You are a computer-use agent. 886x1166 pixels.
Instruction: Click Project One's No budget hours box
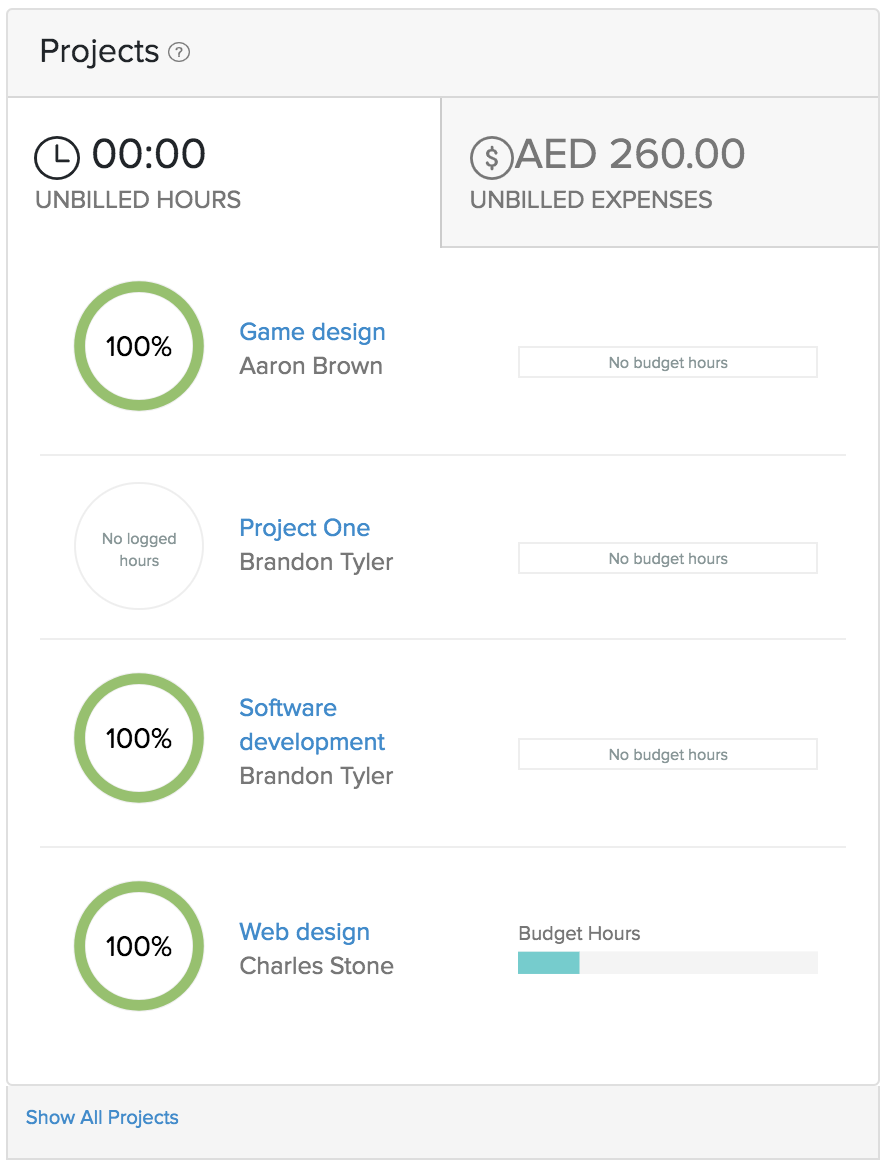coord(667,558)
